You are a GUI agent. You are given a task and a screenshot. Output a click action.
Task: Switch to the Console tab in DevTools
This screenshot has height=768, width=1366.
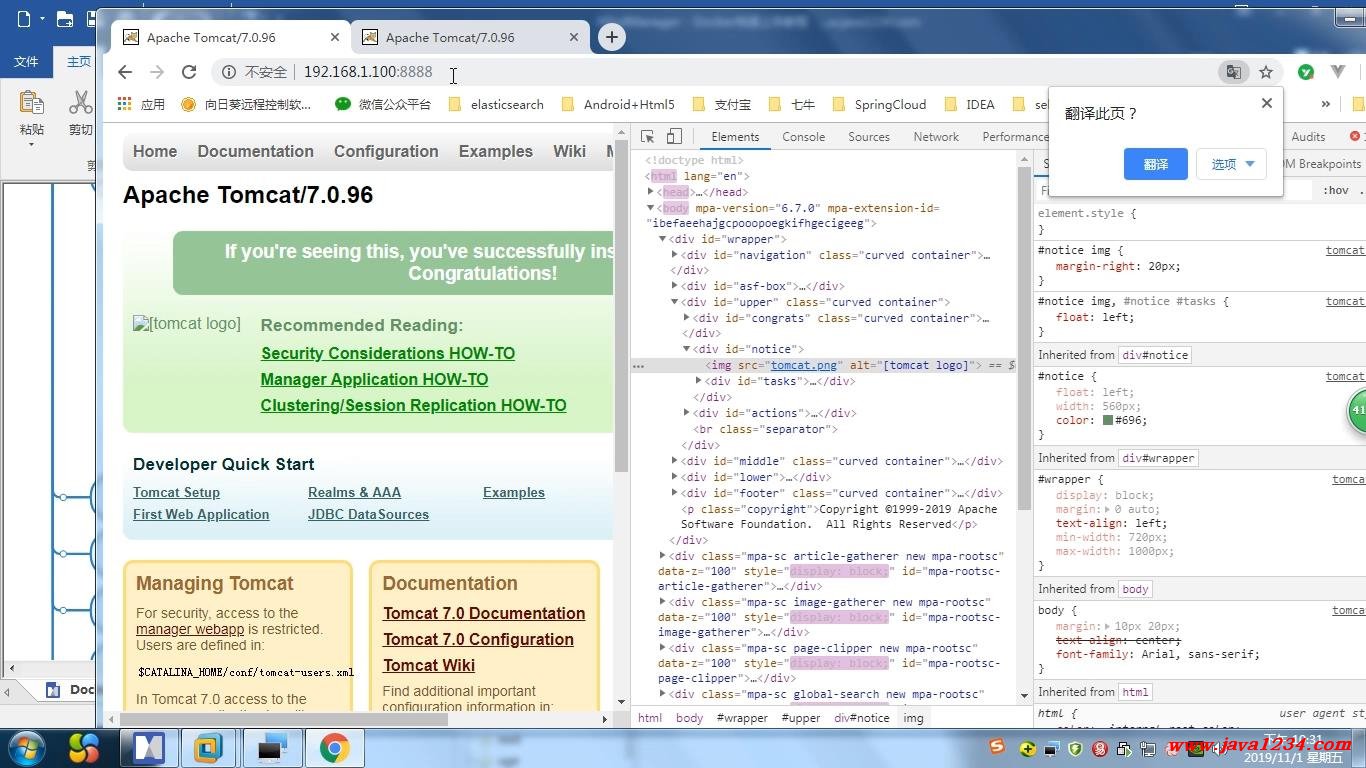coord(803,137)
